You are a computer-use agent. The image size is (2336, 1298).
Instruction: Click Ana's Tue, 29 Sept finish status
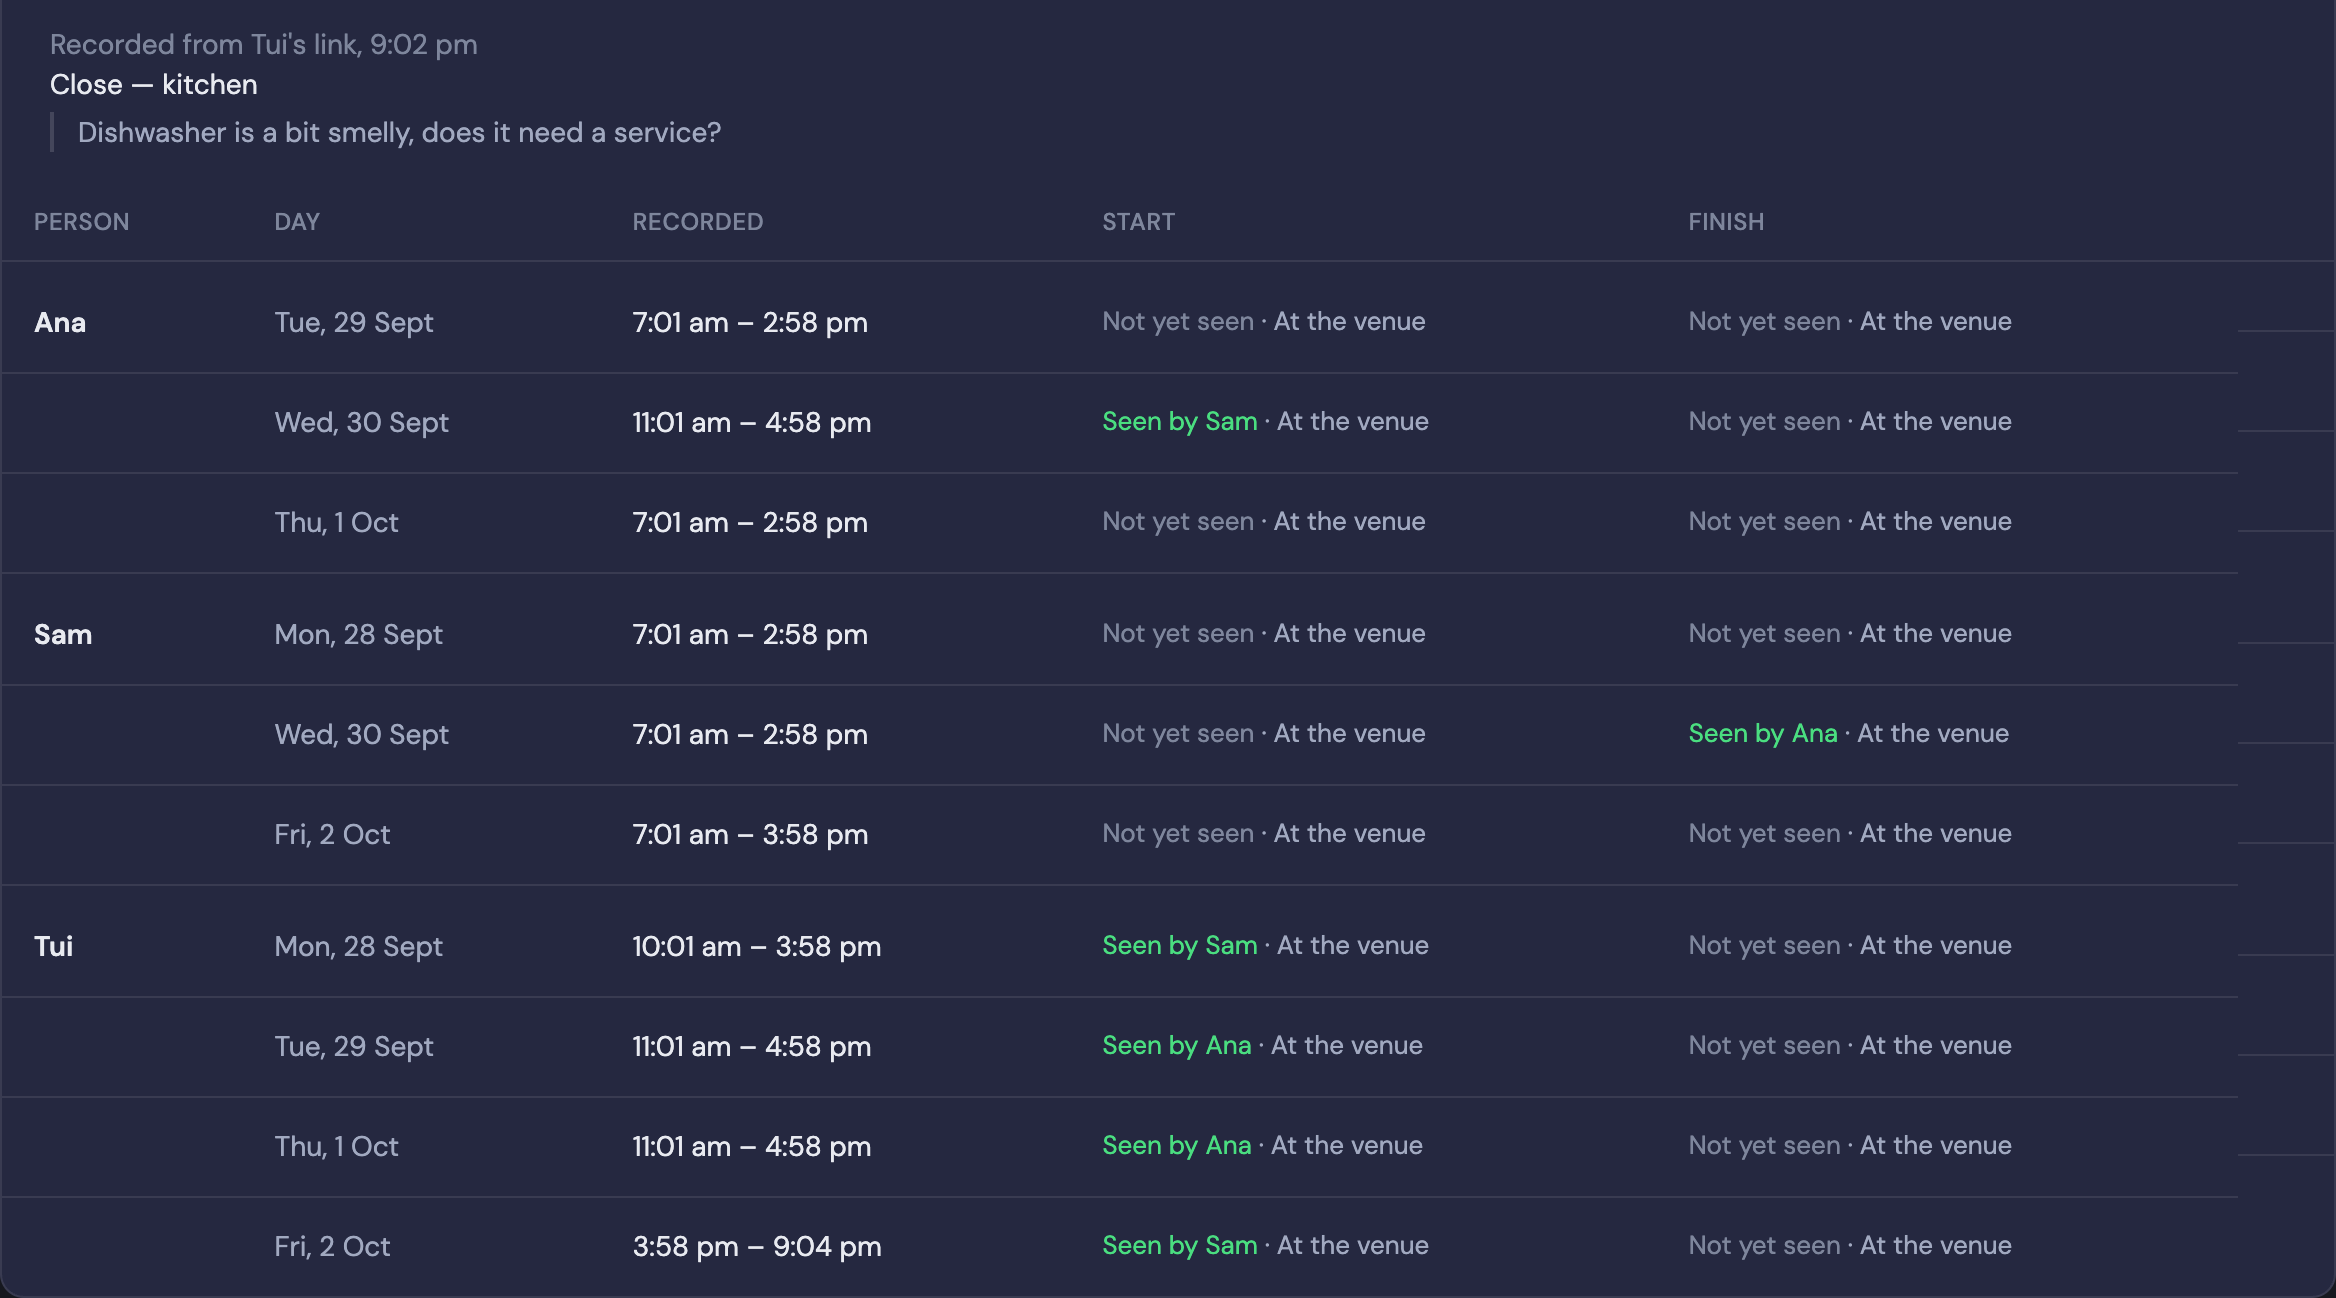click(1850, 322)
